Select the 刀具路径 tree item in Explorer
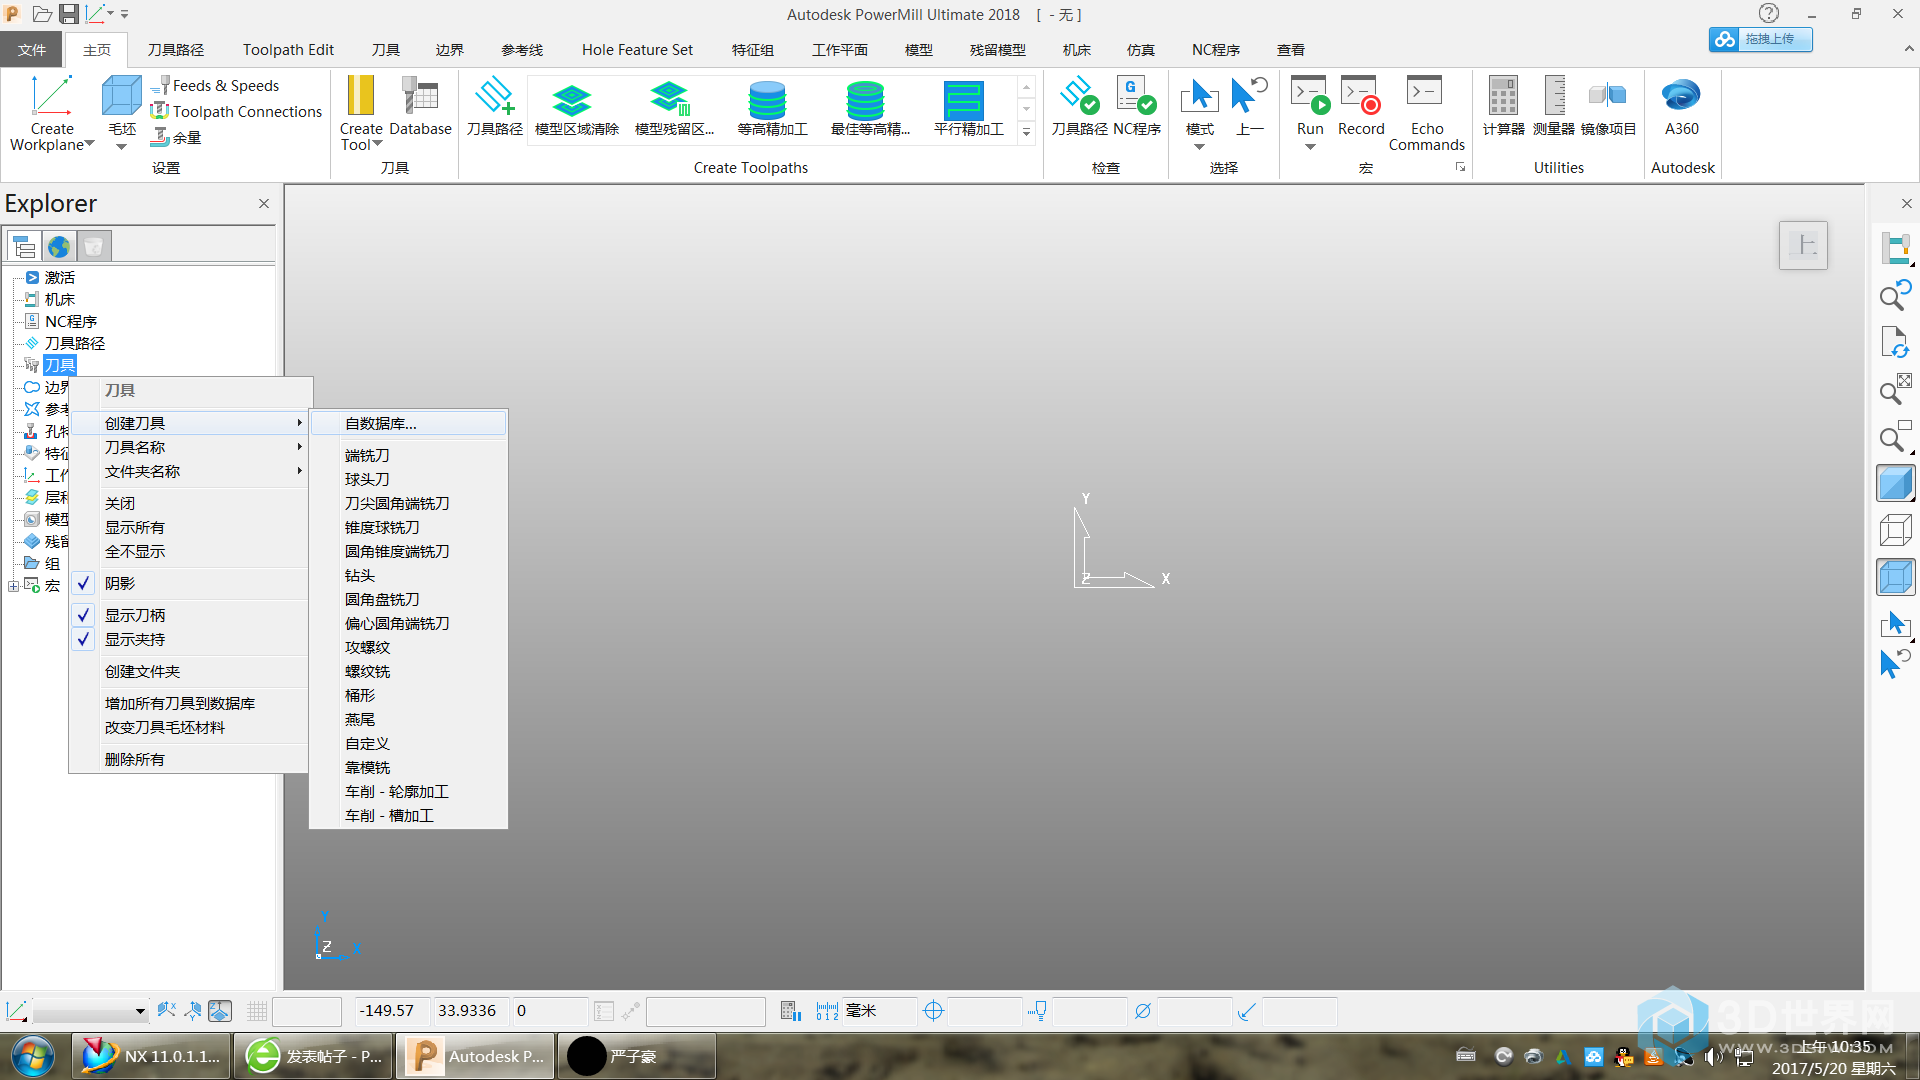Viewport: 1920px width, 1080px height. pyautogui.click(x=74, y=344)
